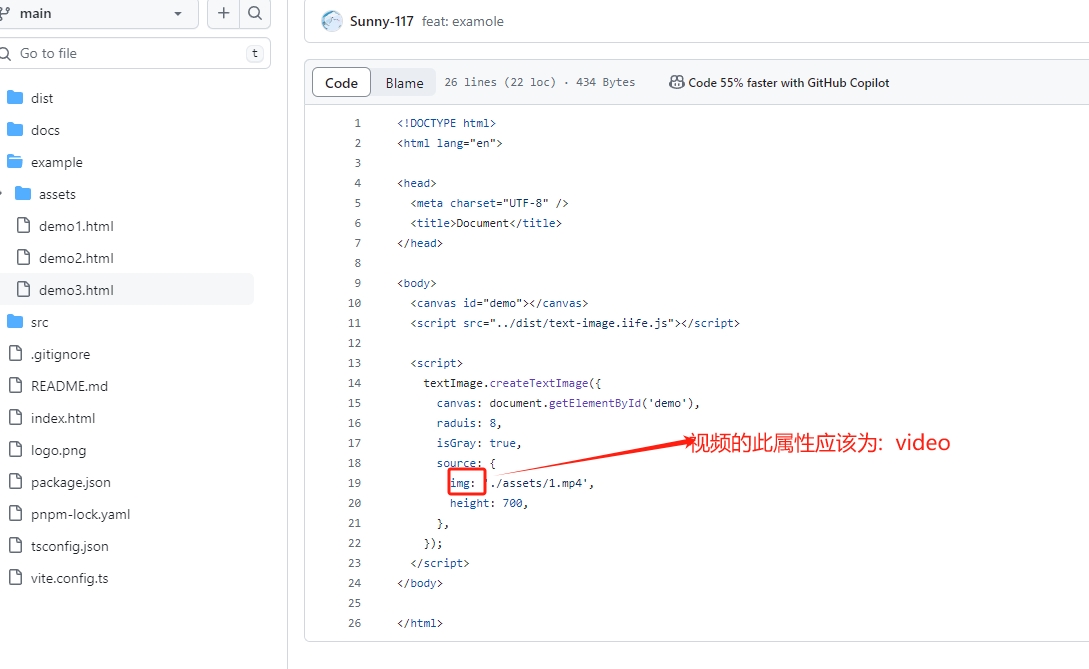The width and height of the screenshot is (1089, 669).
Task: Open vite.config.ts file
Action: (69, 578)
